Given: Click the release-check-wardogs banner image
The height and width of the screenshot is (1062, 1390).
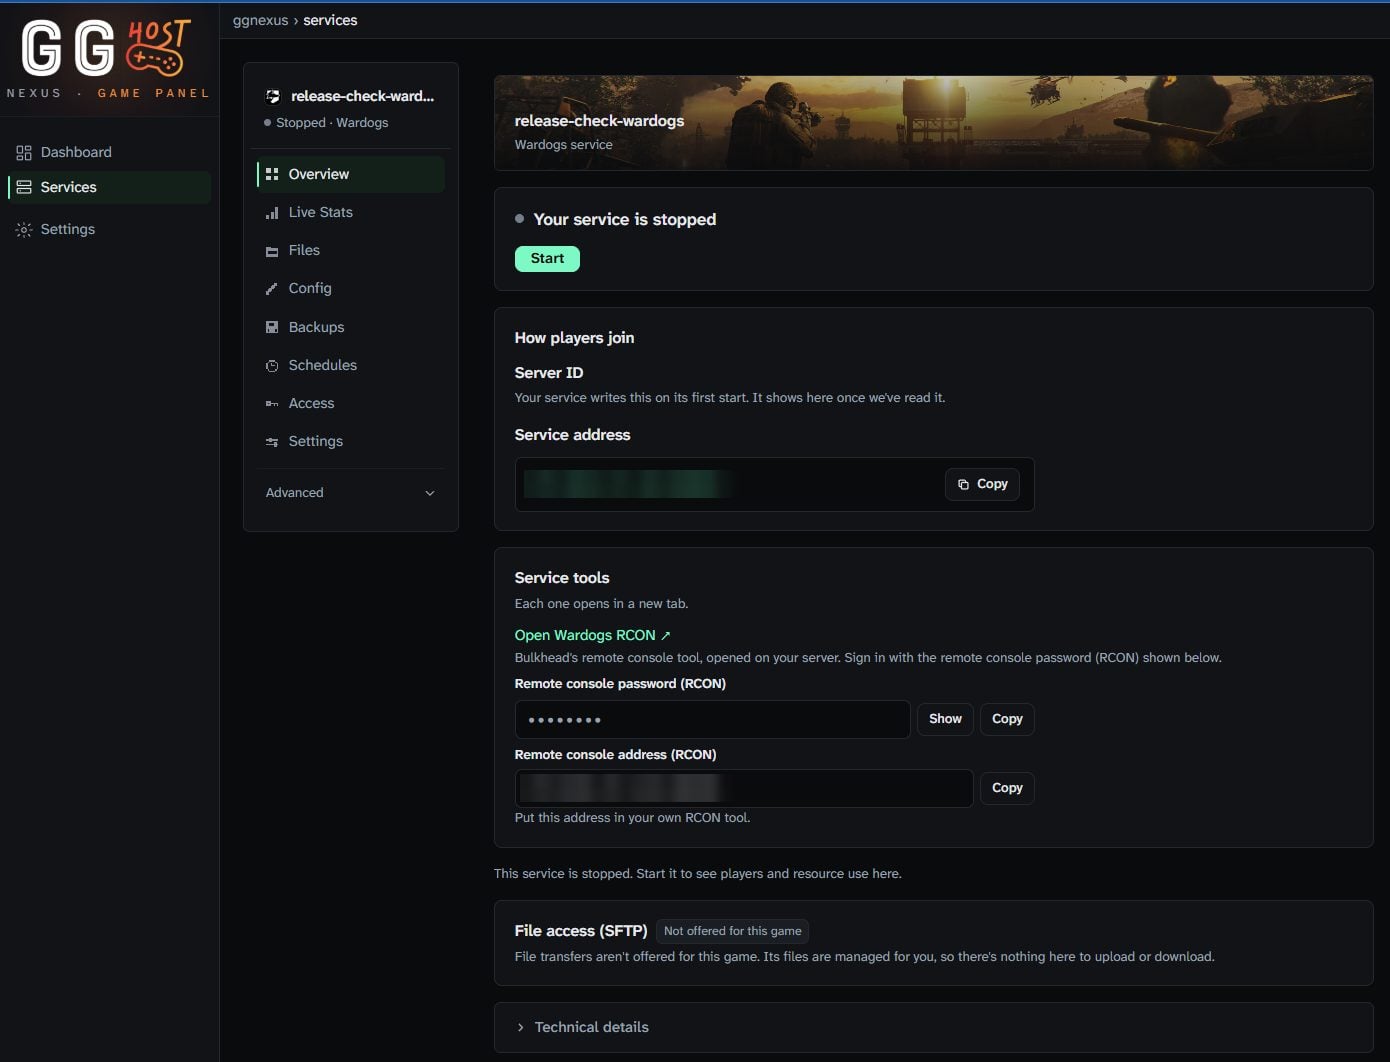Looking at the screenshot, I should (933, 123).
